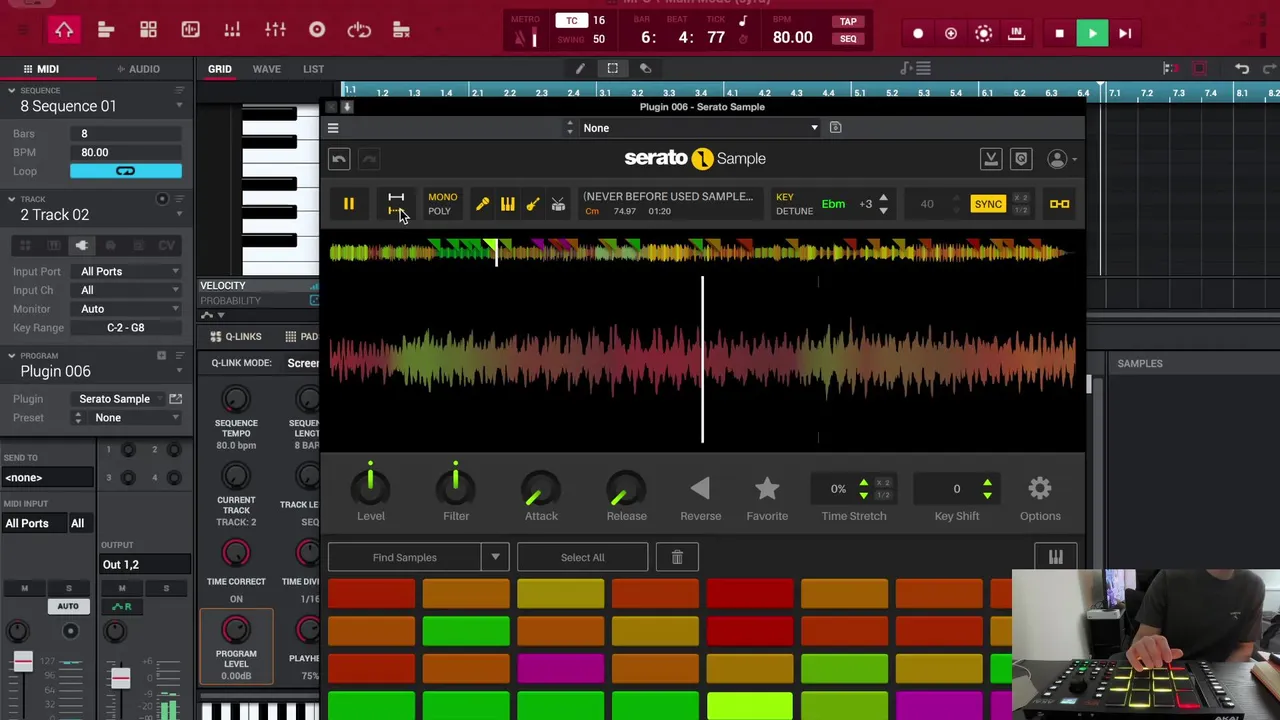The height and width of the screenshot is (720, 1280).
Task: Open the Send To none dropdown
Action: click(47, 477)
